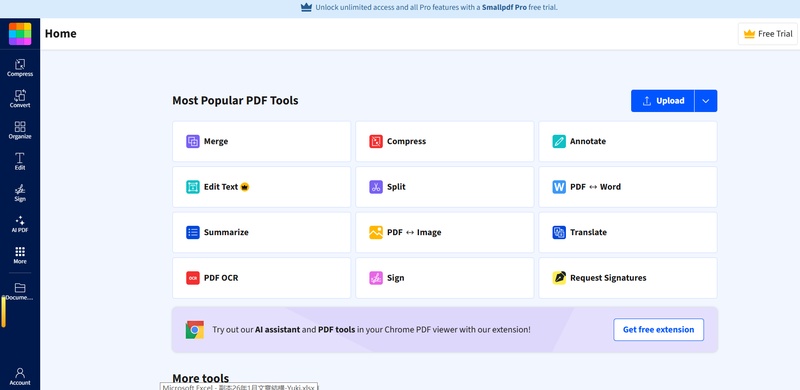This screenshot has height=390, width=800.
Task: Click Get free extension button
Action: (x=659, y=330)
